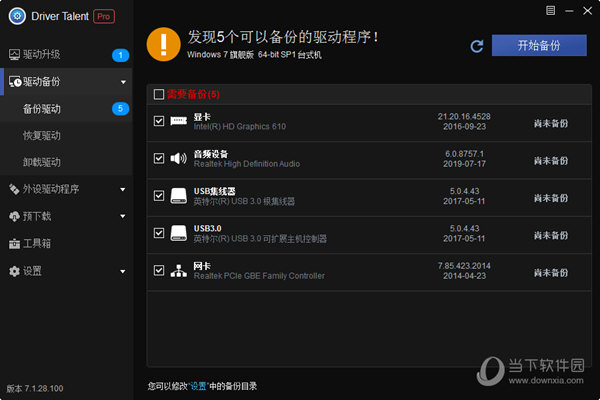Click the 工具箱 toolbox icon
The height and width of the screenshot is (400, 600).
coord(14,243)
